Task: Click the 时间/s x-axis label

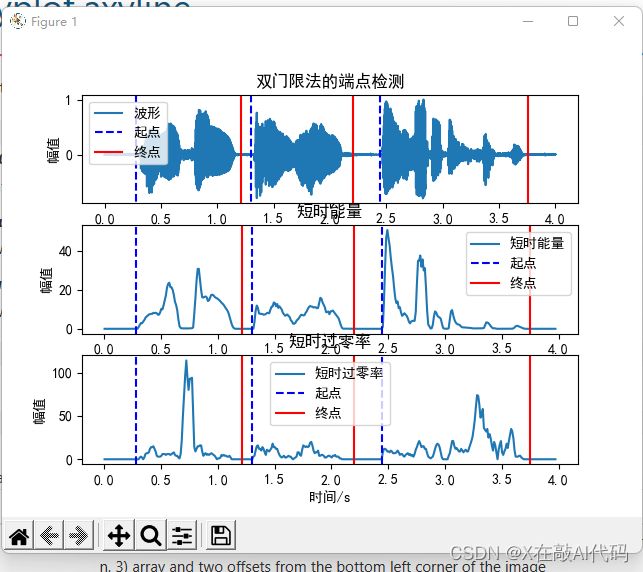Action: click(x=330, y=497)
